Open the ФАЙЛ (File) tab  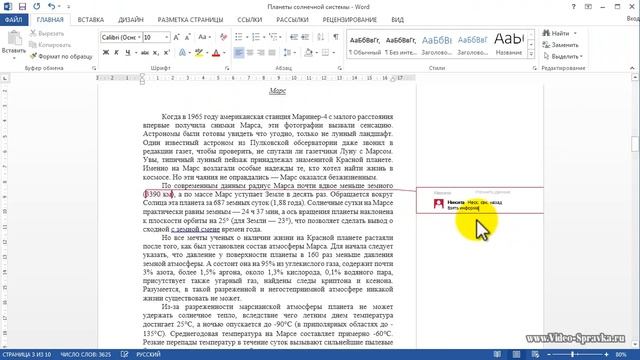(x=13, y=20)
